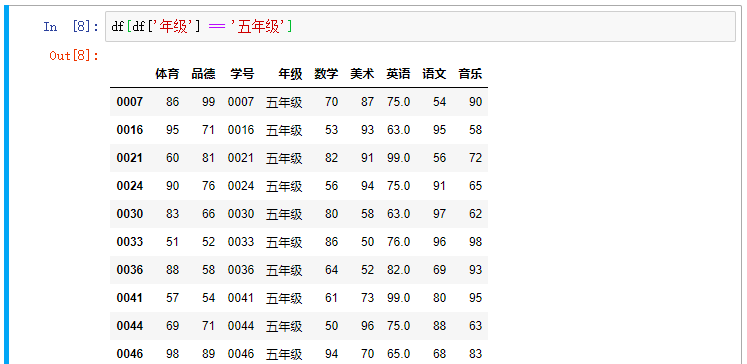Click the 五年级 cell in row 0033
This screenshot has height=364, width=747.
284,243
